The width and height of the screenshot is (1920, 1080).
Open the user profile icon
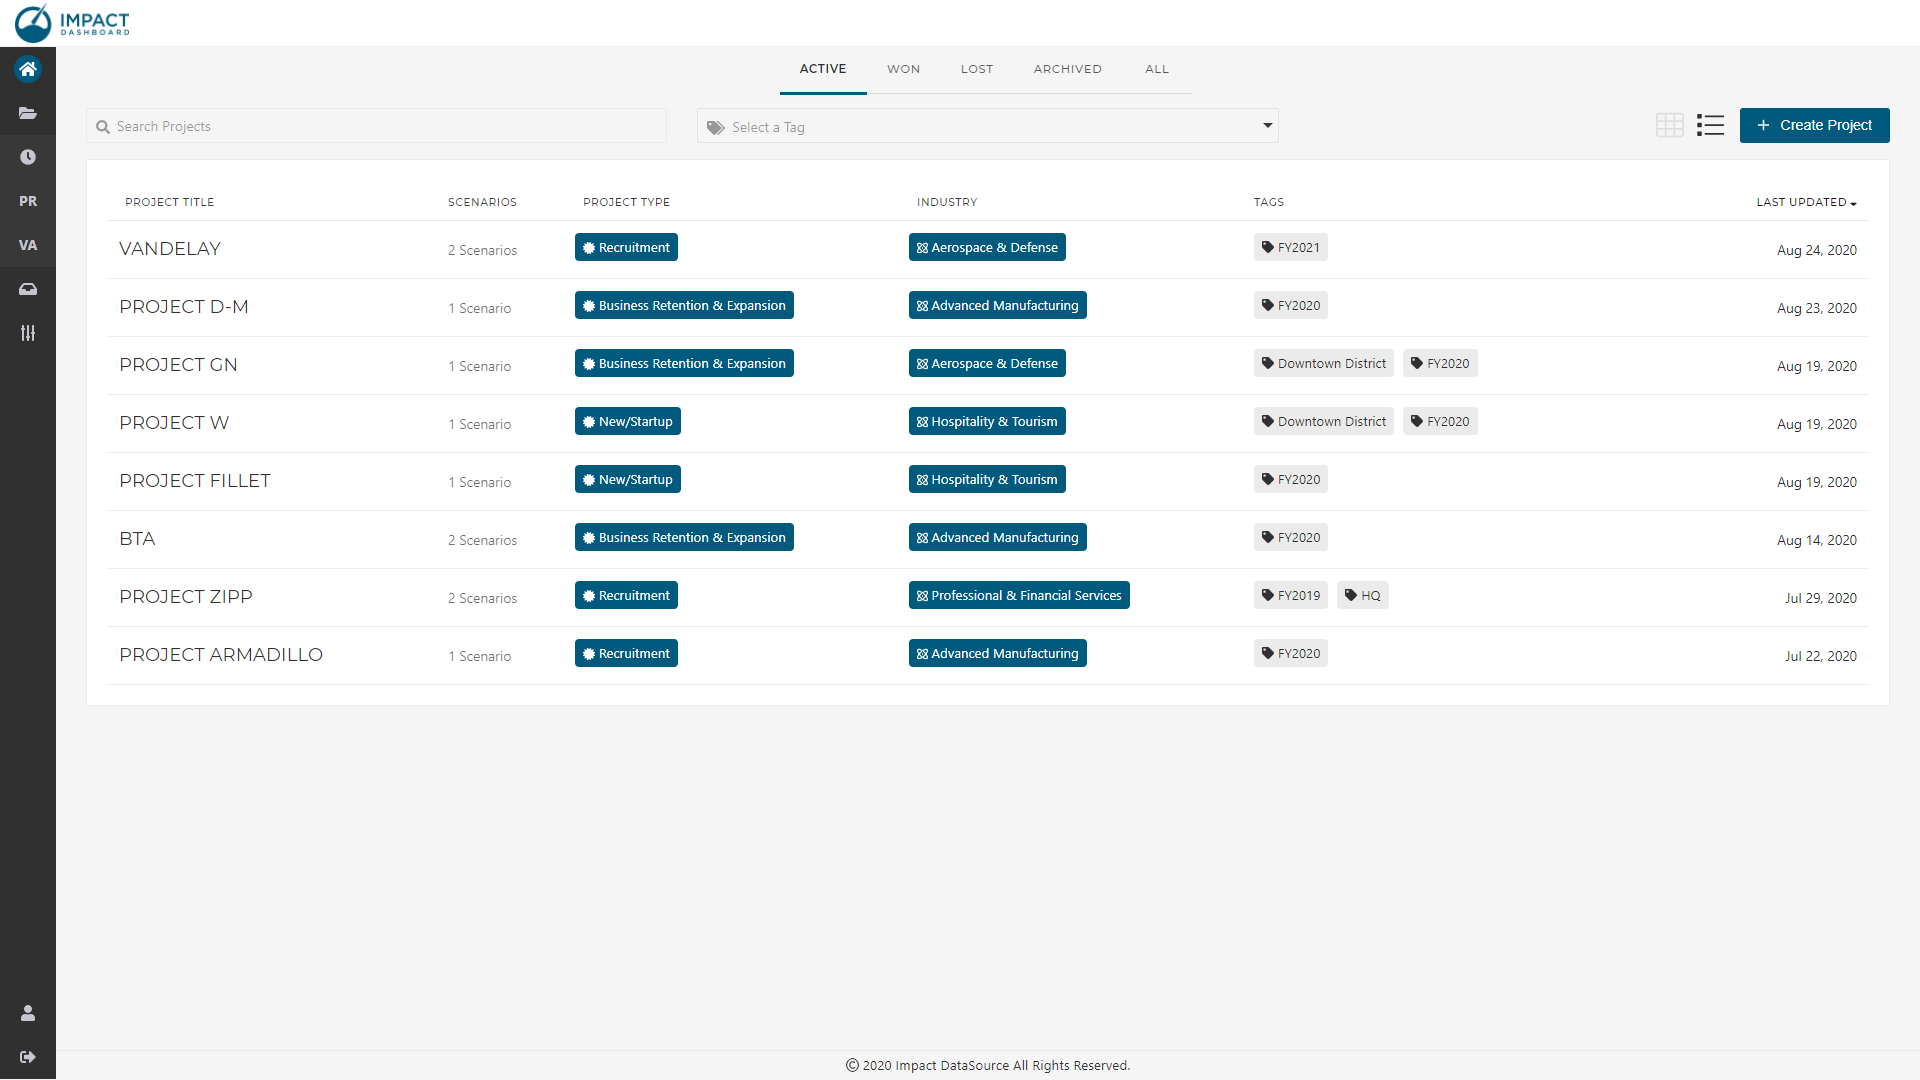28,1013
